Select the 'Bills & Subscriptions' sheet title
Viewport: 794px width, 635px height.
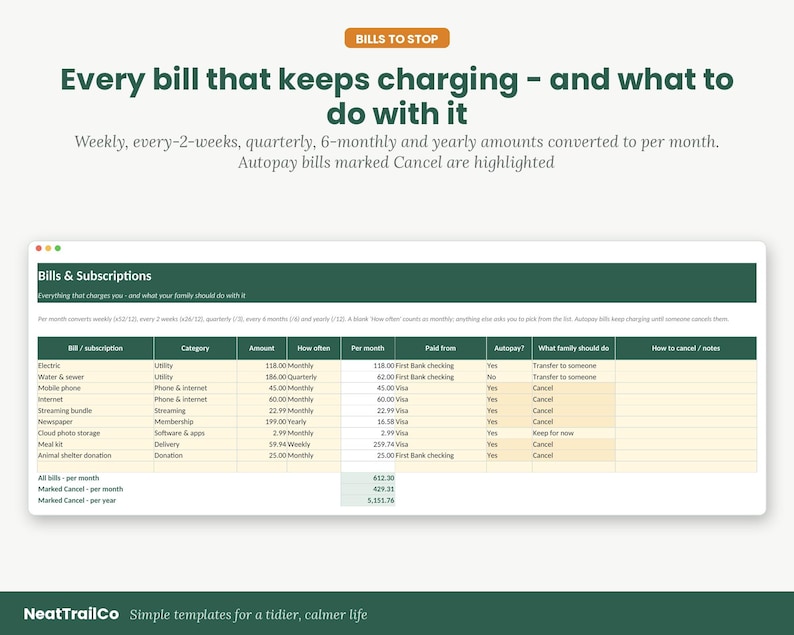[x=95, y=276]
